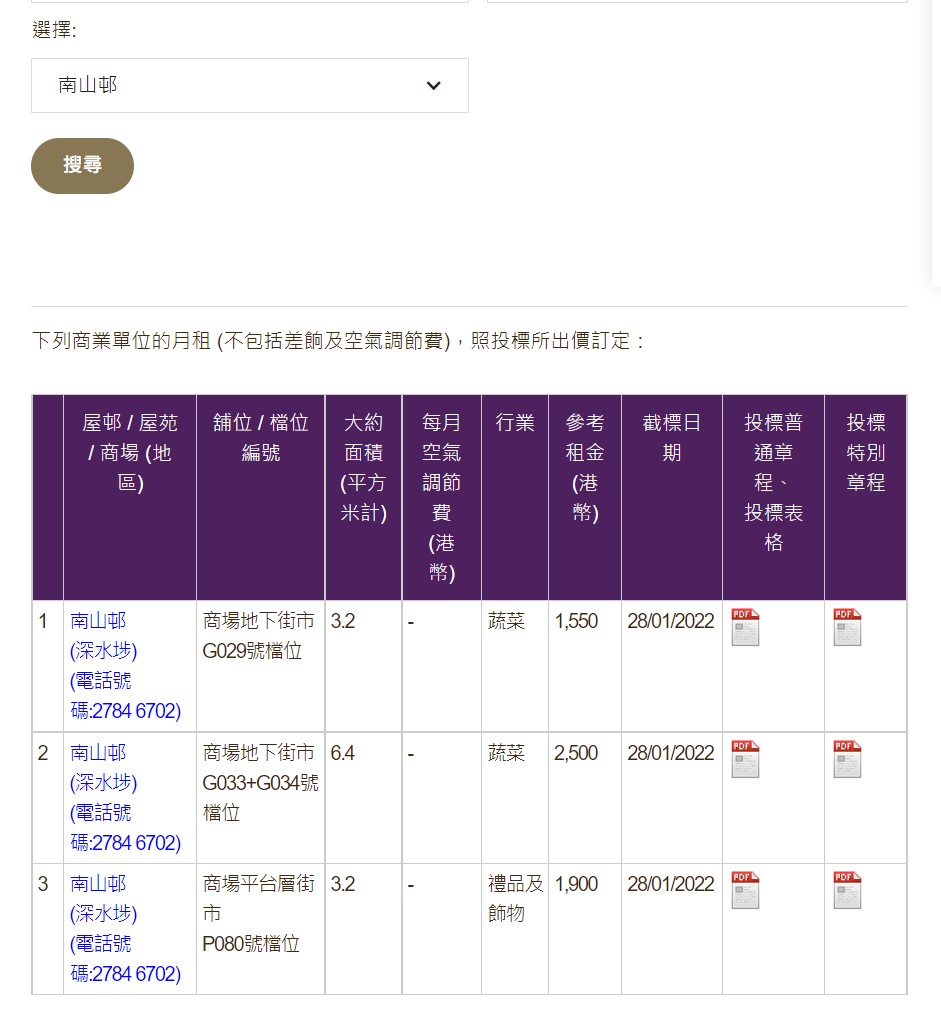The image size is (941, 1024).
Task: Click reference rent 1,900
Action: pyautogui.click(x=576, y=884)
